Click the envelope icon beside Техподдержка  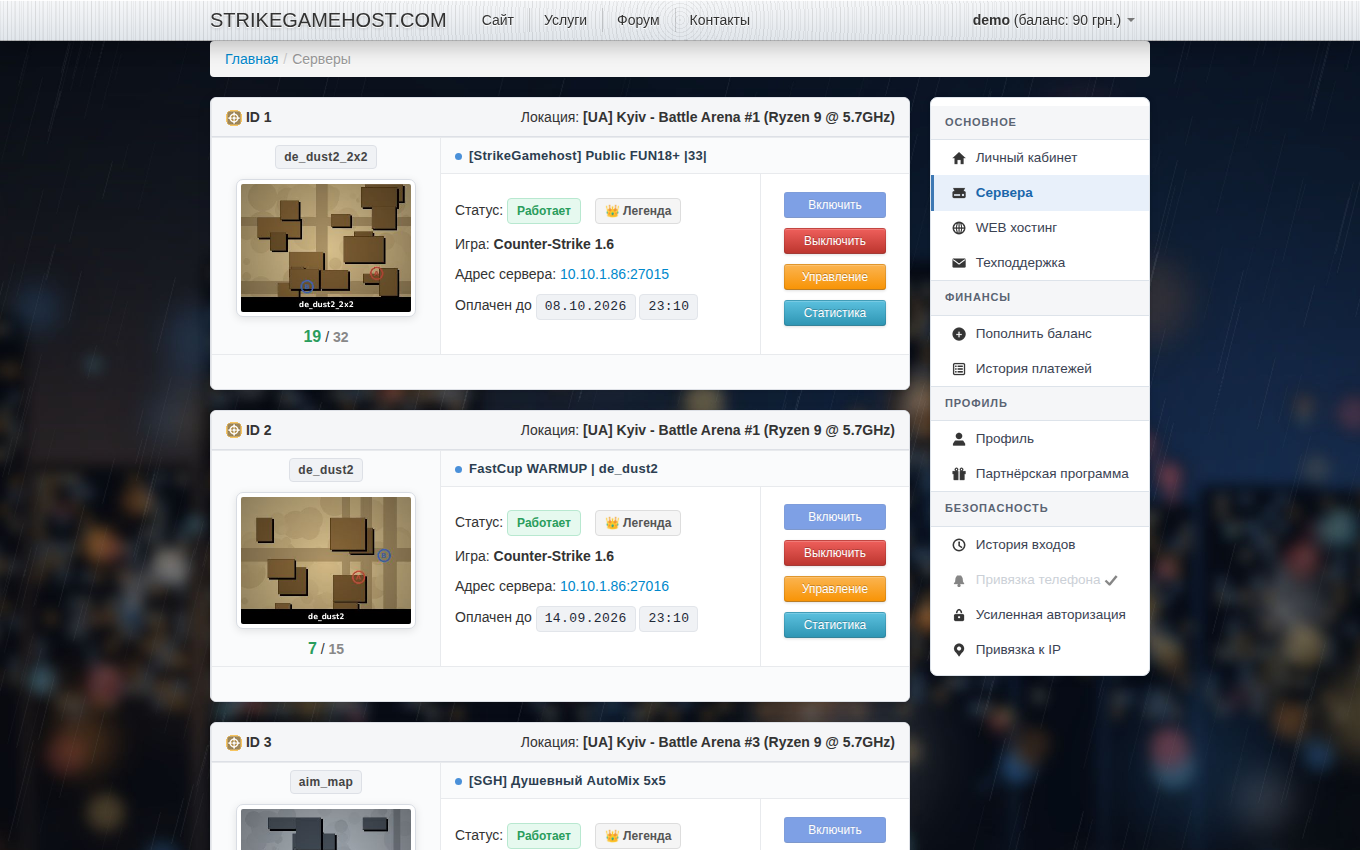click(x=959, y=263)
